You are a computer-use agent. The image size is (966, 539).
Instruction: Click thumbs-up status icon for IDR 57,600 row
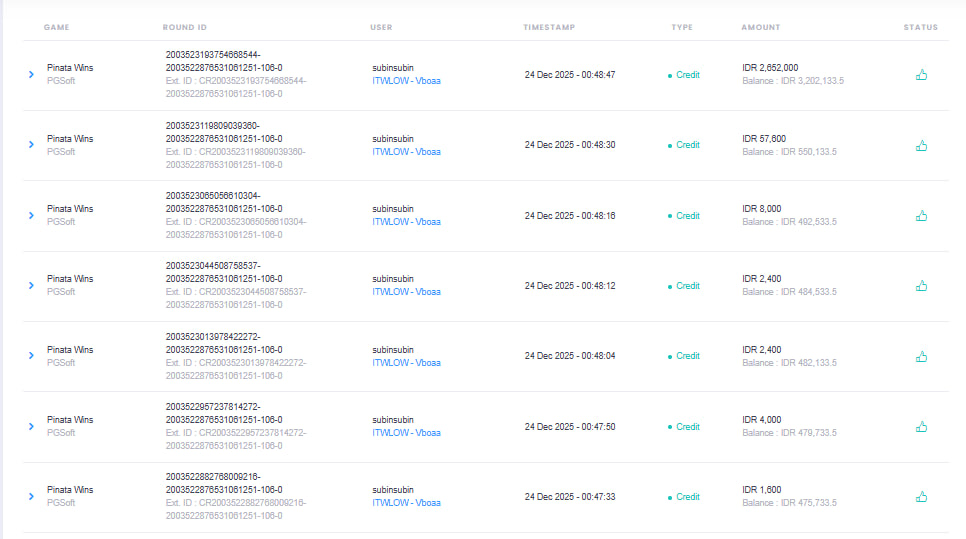[x=921, y=145]
